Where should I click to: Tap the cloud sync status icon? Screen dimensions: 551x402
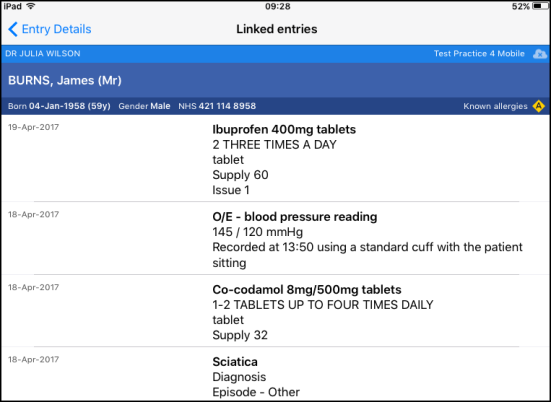click(539, 54)
